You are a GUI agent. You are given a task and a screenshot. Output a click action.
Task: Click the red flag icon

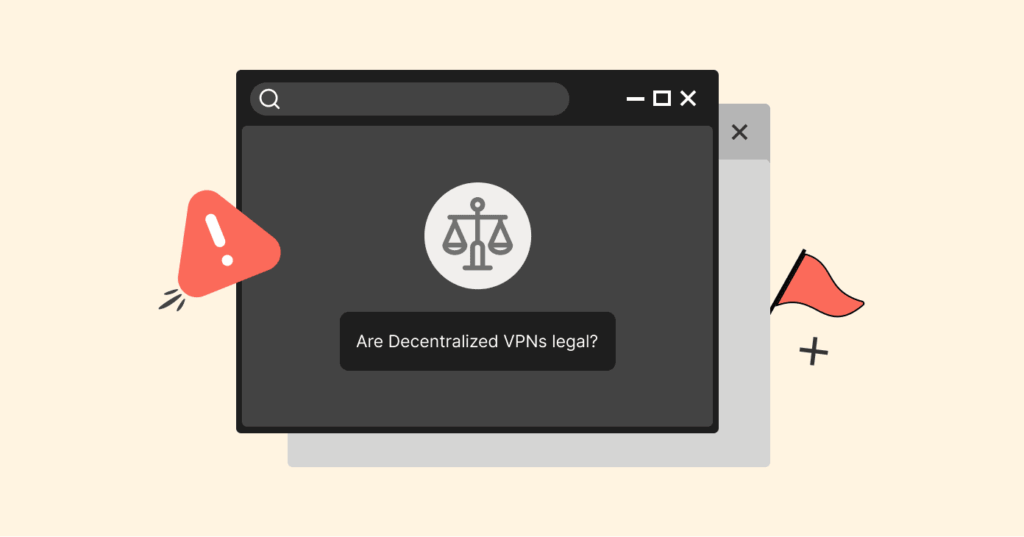point(818,285)
